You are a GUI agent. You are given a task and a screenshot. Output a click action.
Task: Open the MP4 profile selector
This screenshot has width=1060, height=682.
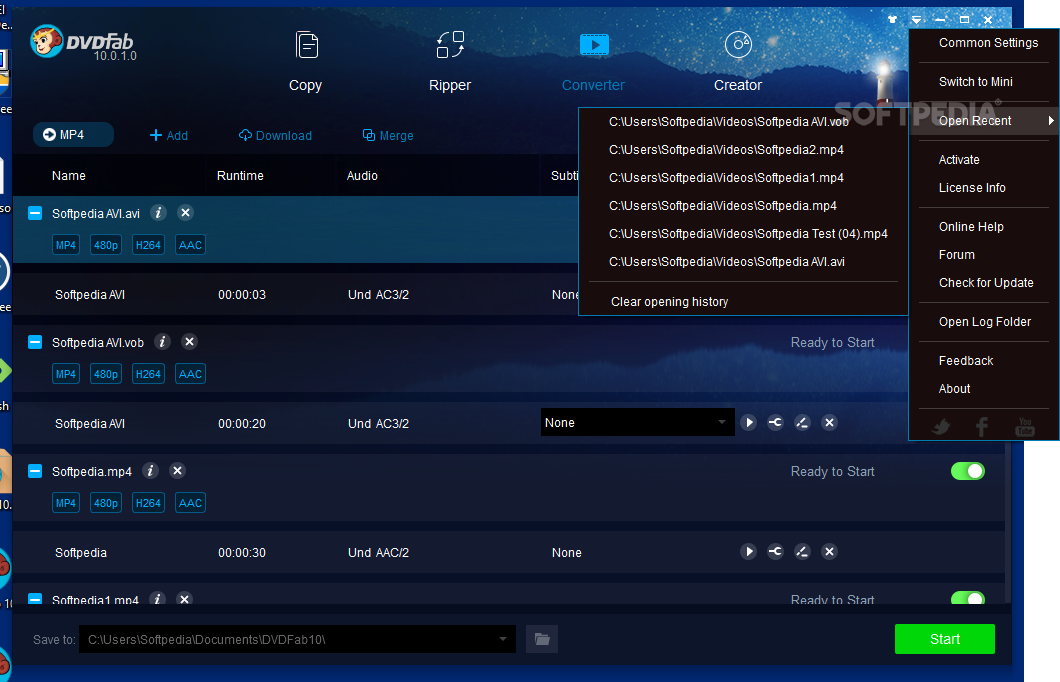click(73, 135)
